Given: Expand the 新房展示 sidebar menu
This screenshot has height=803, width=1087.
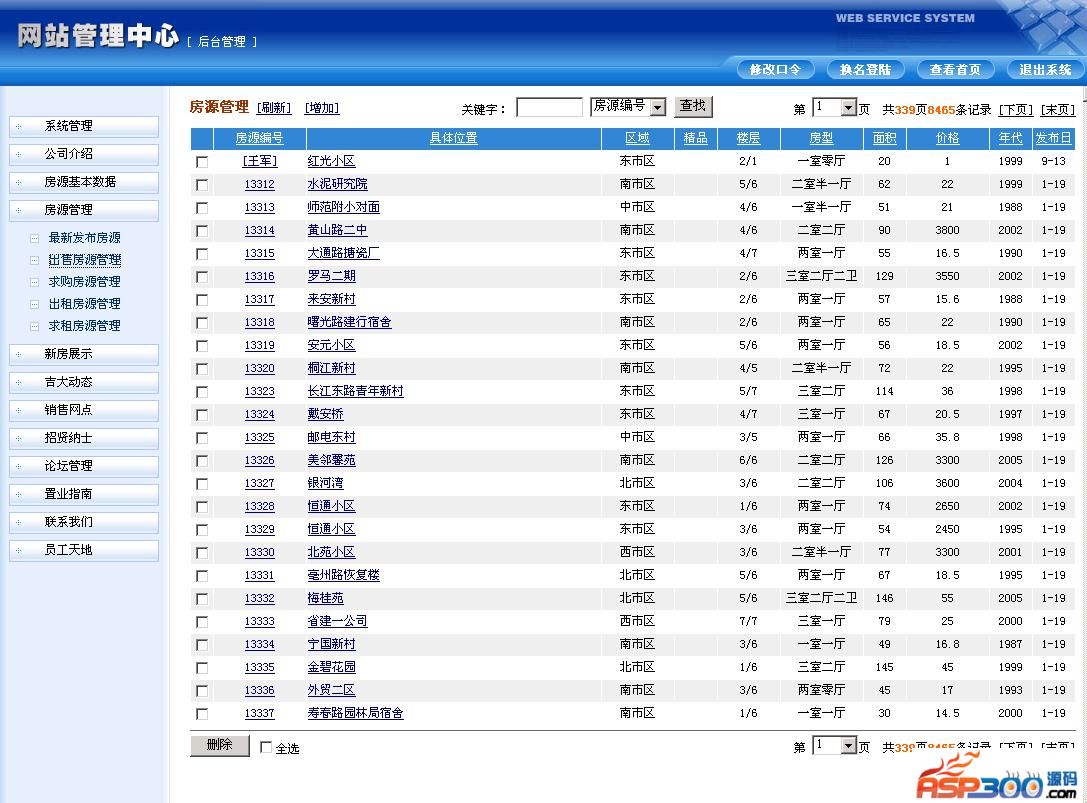Looking at the screenshot, I should pyautogui.click(x=84, y=354).
